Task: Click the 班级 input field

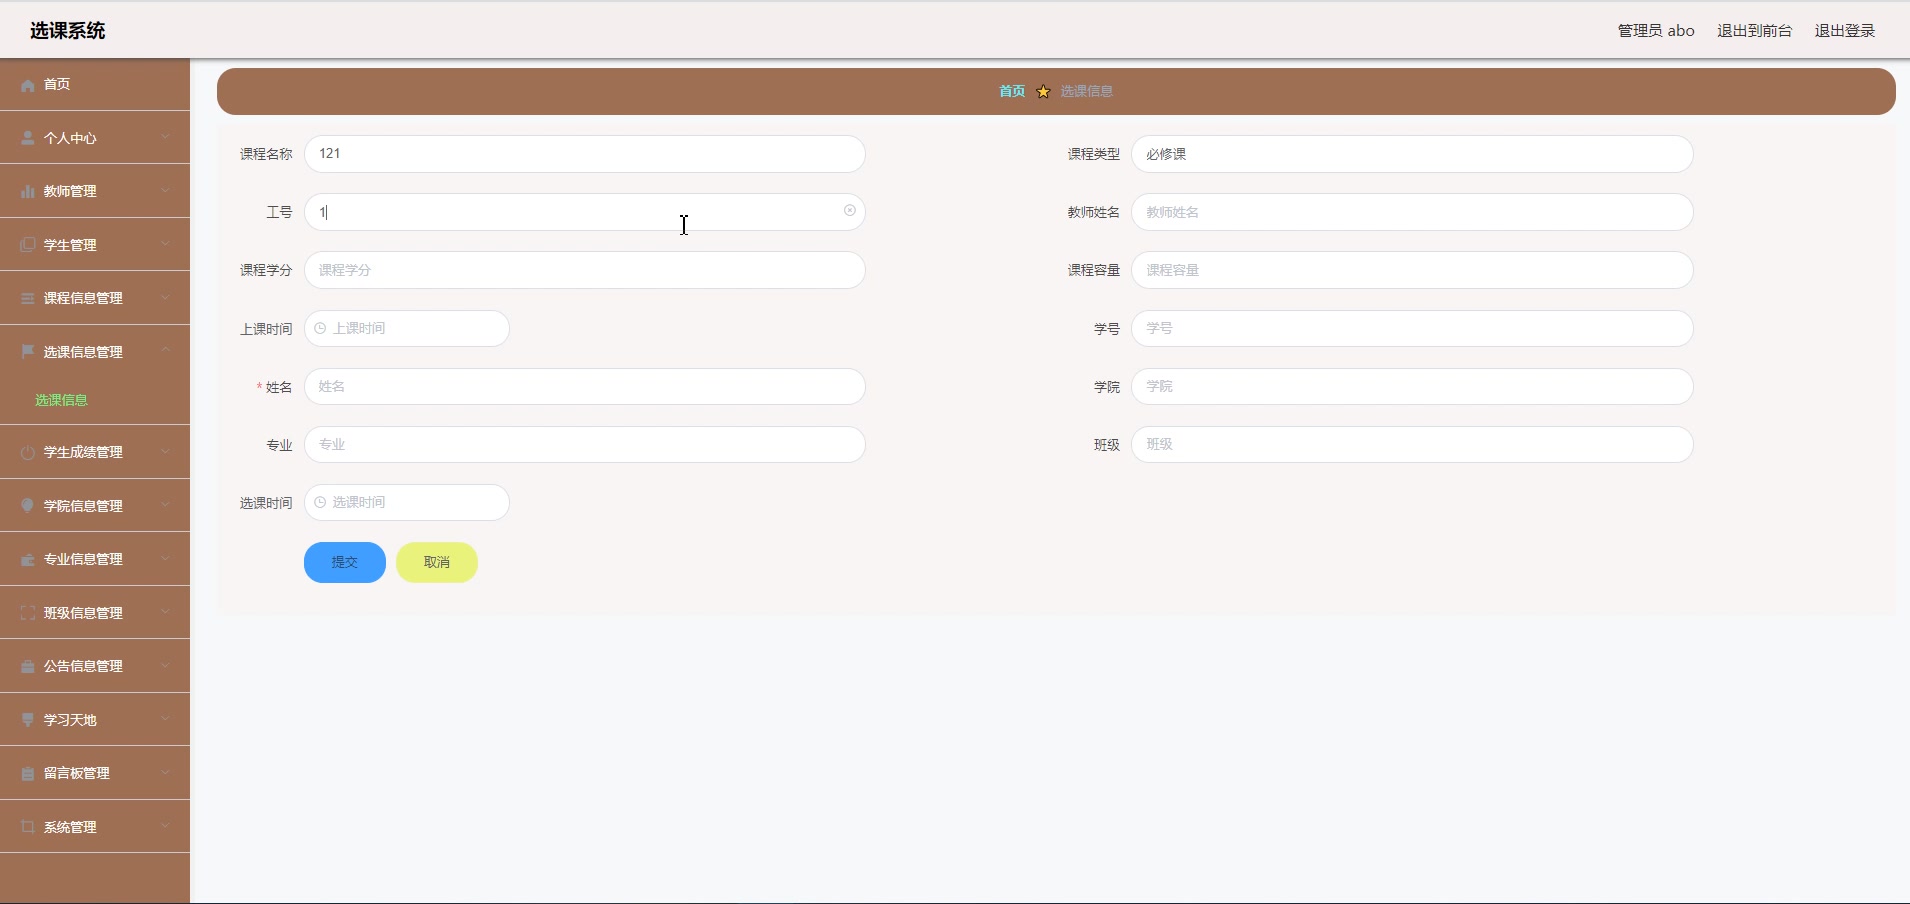Action: (x=1410, y=444)
